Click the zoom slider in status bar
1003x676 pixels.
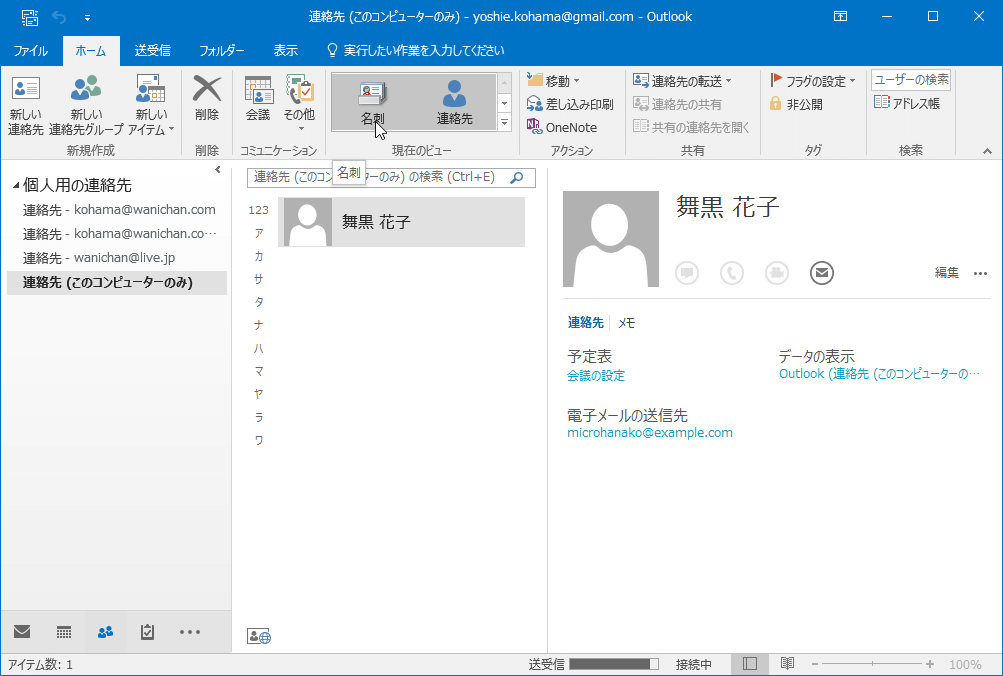click(x=872, y=664)
